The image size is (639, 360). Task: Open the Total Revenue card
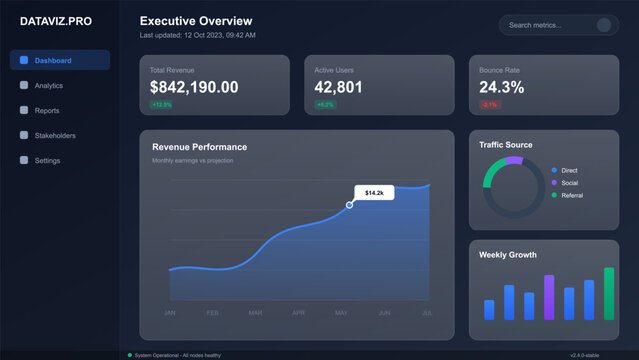click(x=214, y=85)
